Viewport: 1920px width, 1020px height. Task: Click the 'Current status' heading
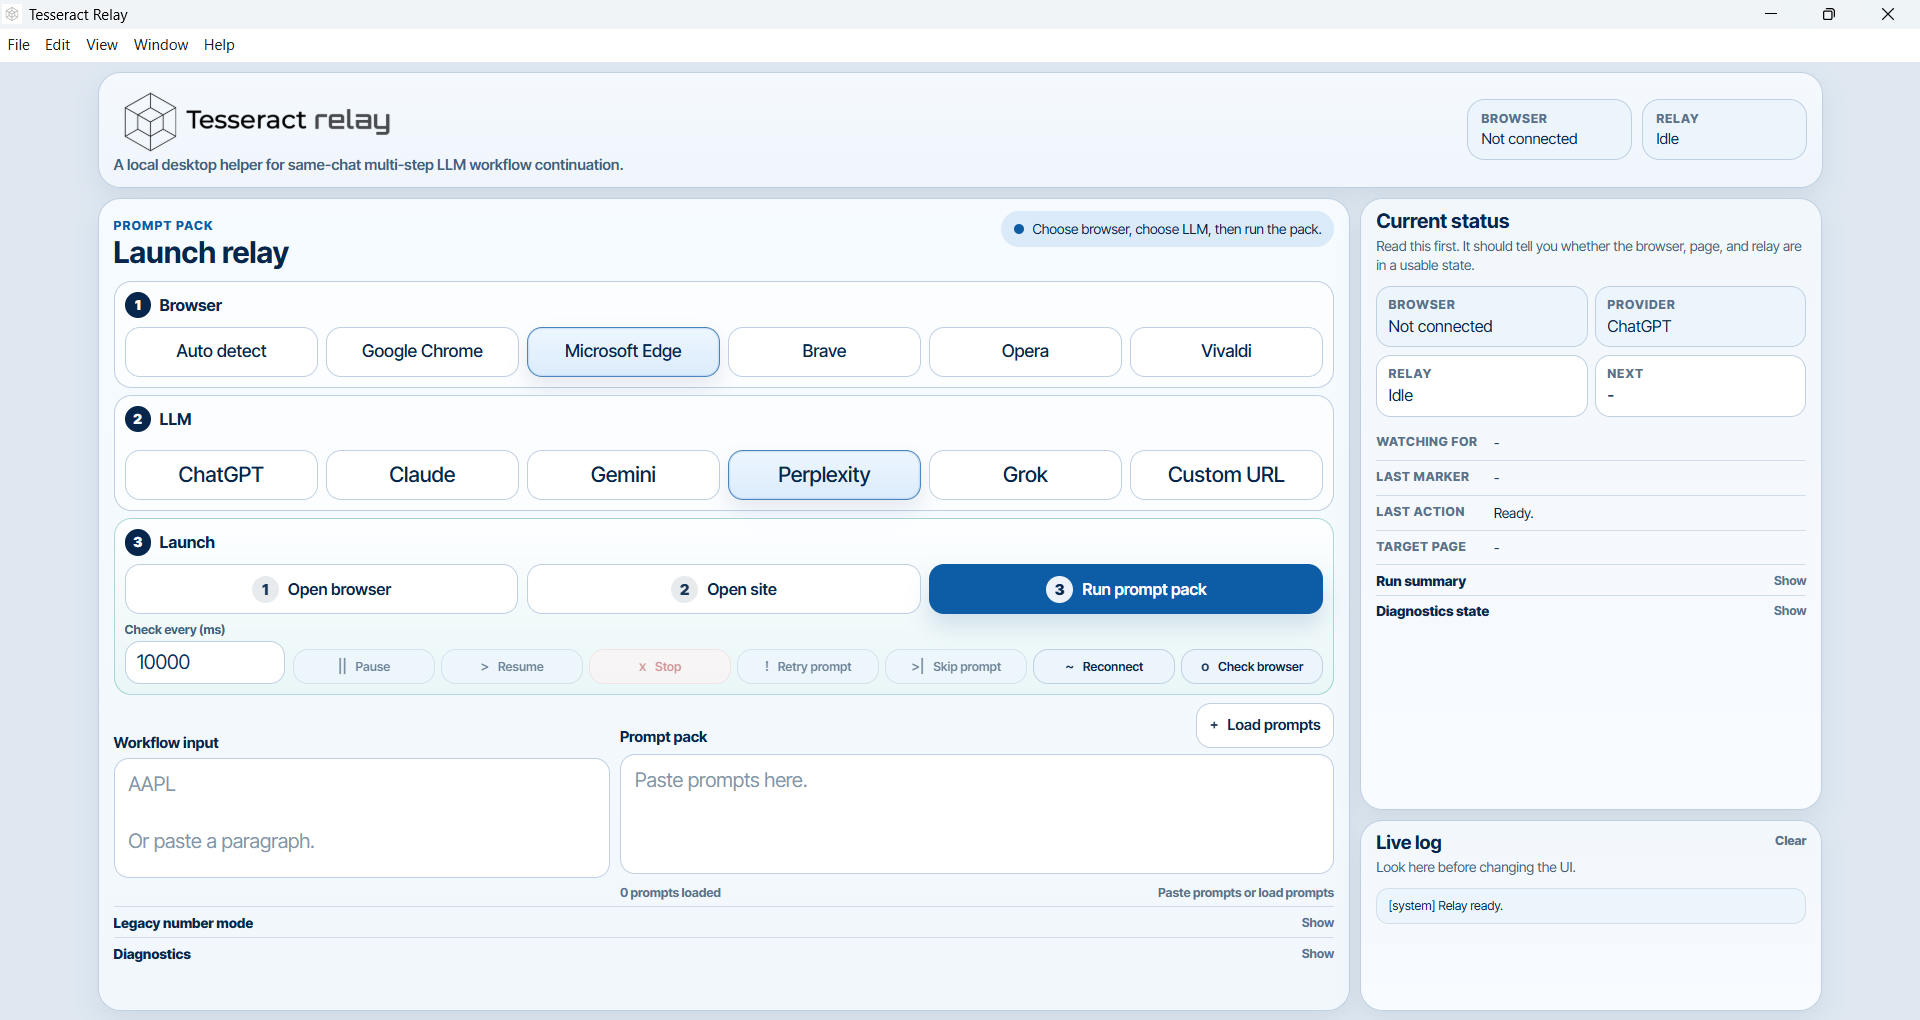[x=1442, y=221]
